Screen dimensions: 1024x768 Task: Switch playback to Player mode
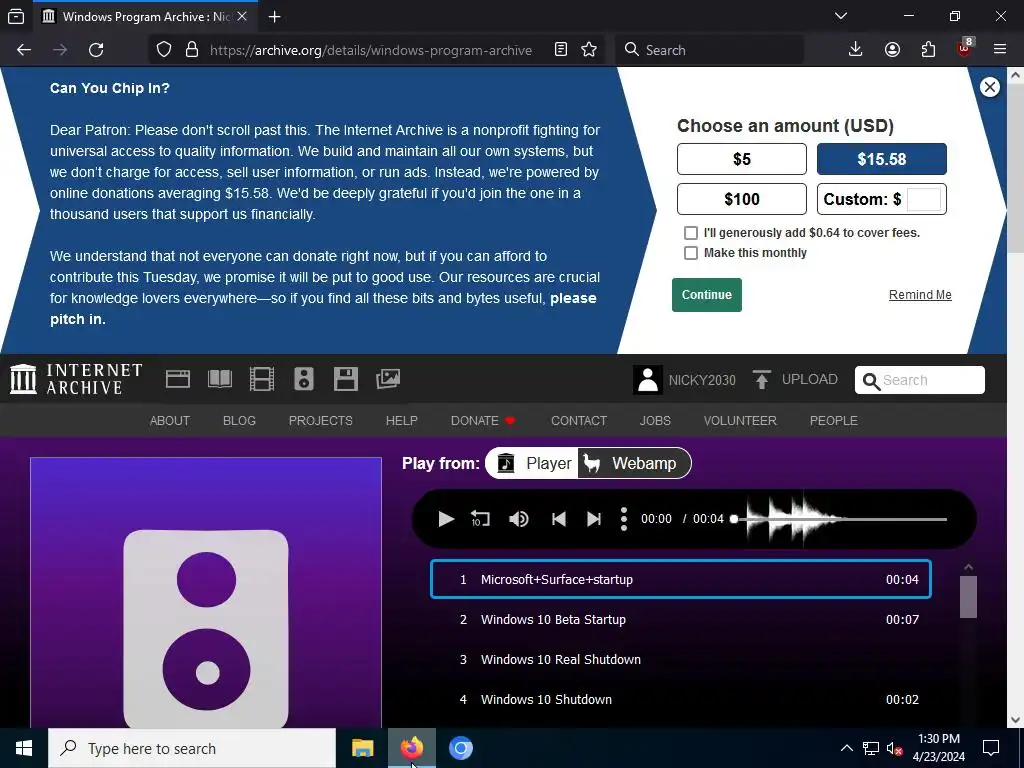pos(532,463)
